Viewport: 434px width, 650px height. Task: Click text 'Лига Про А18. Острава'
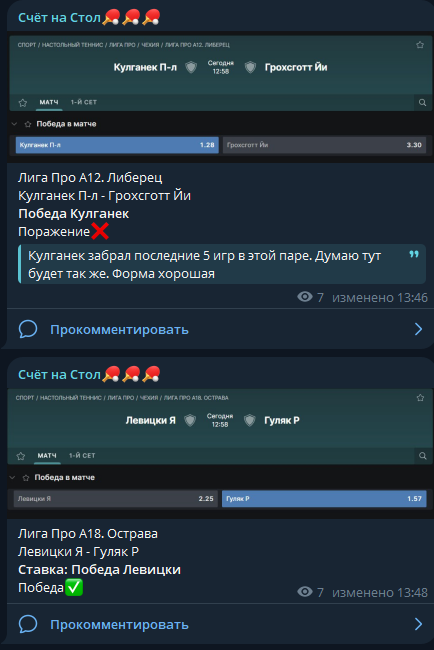tap(88, 534)
